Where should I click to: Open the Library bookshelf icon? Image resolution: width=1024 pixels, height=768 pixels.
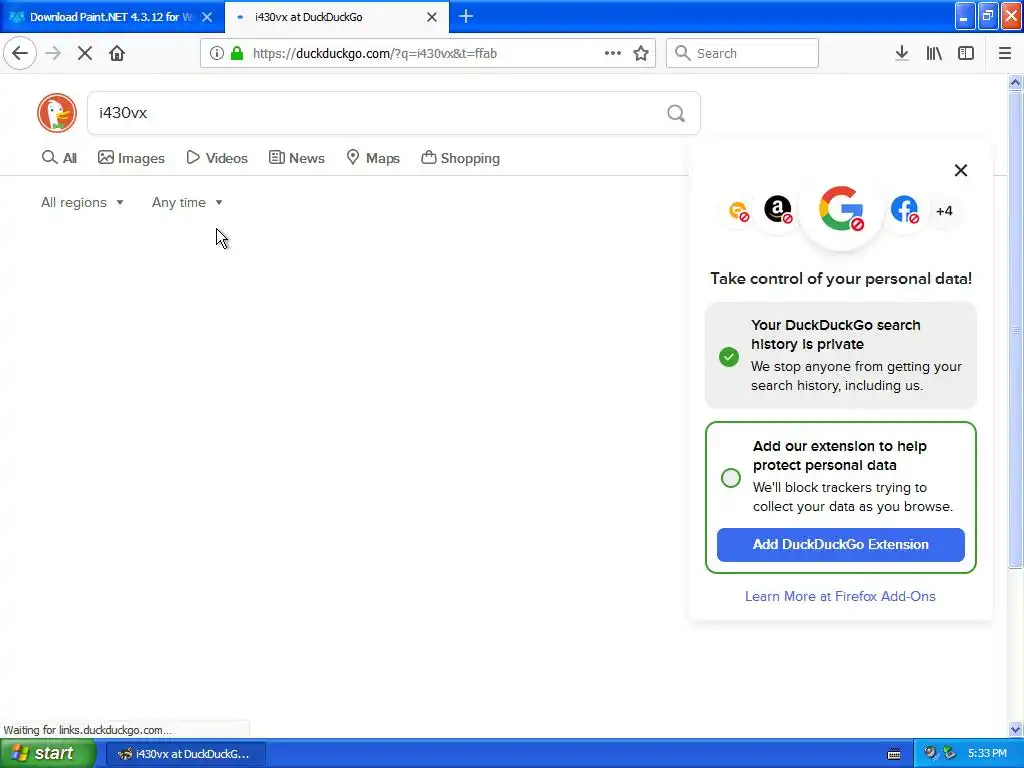[x=934, y=53]
